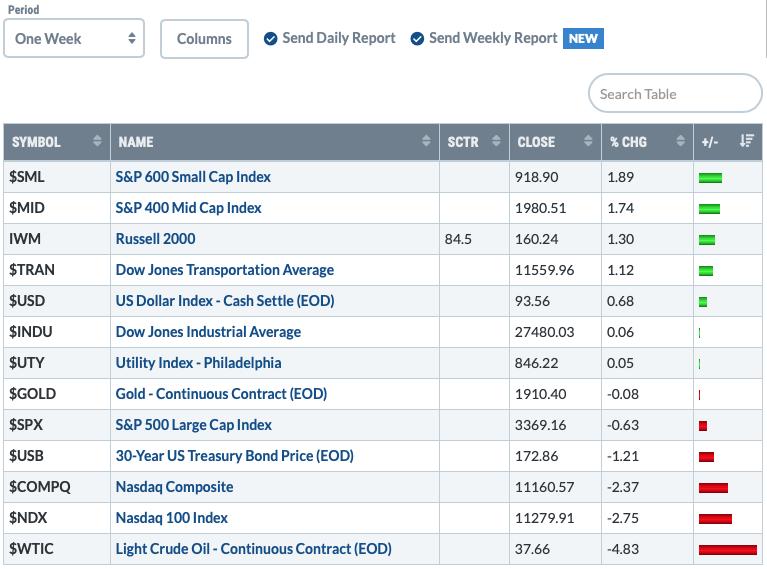Click the Columns button
The height and width of the screenshot is (569, 767).
coord(204,39)
